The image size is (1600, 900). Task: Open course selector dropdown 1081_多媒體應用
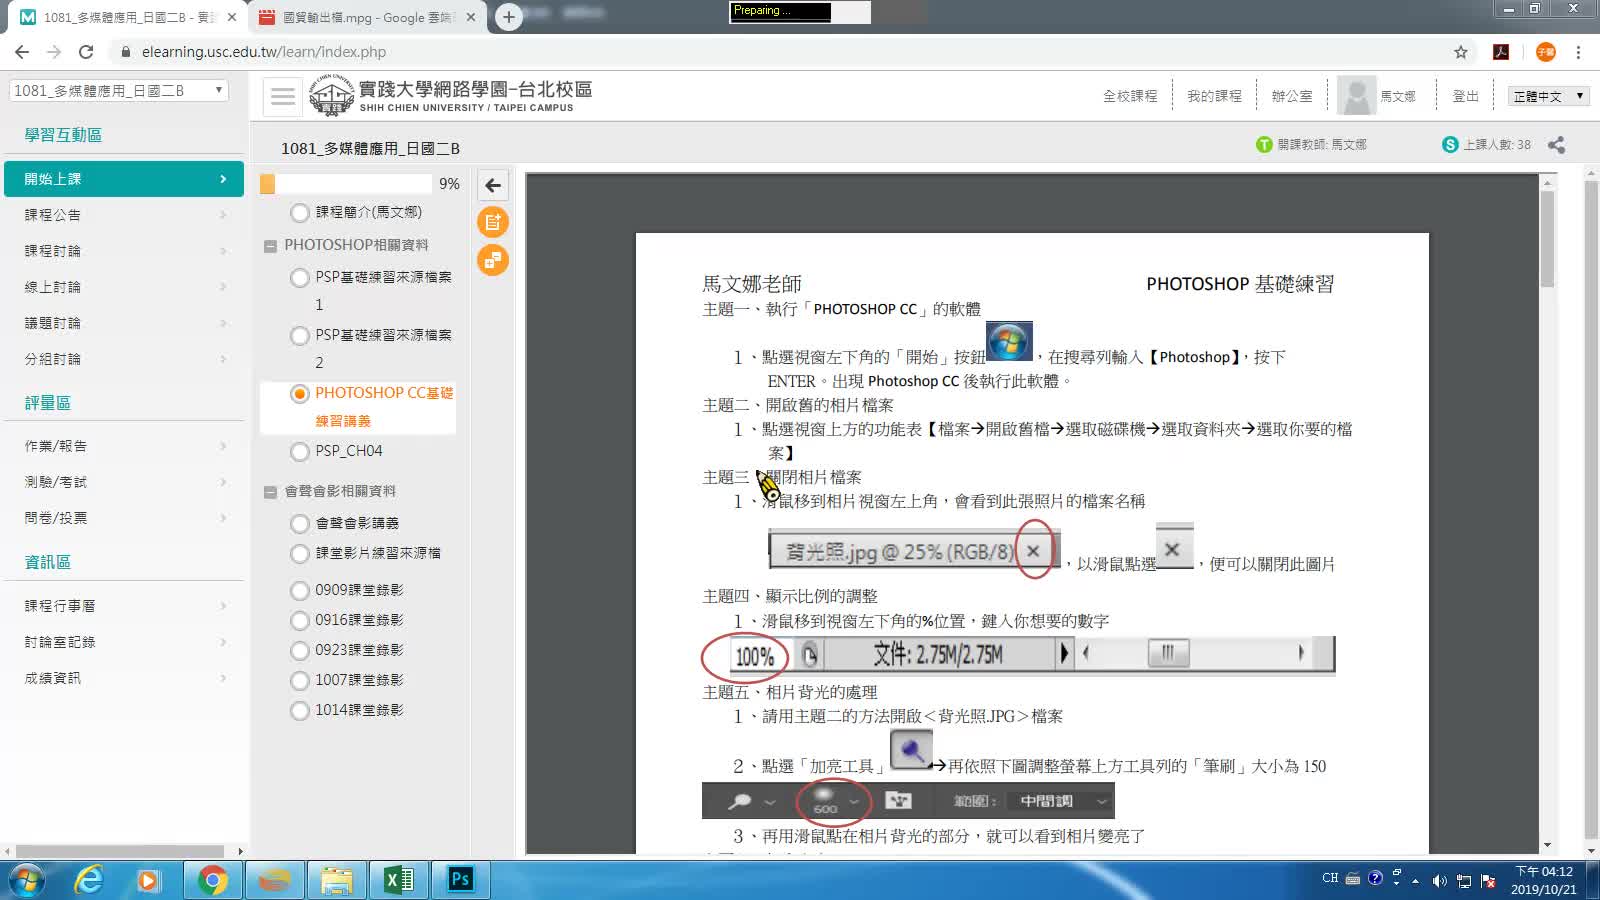pyautogui.click(x=119, y=91)
